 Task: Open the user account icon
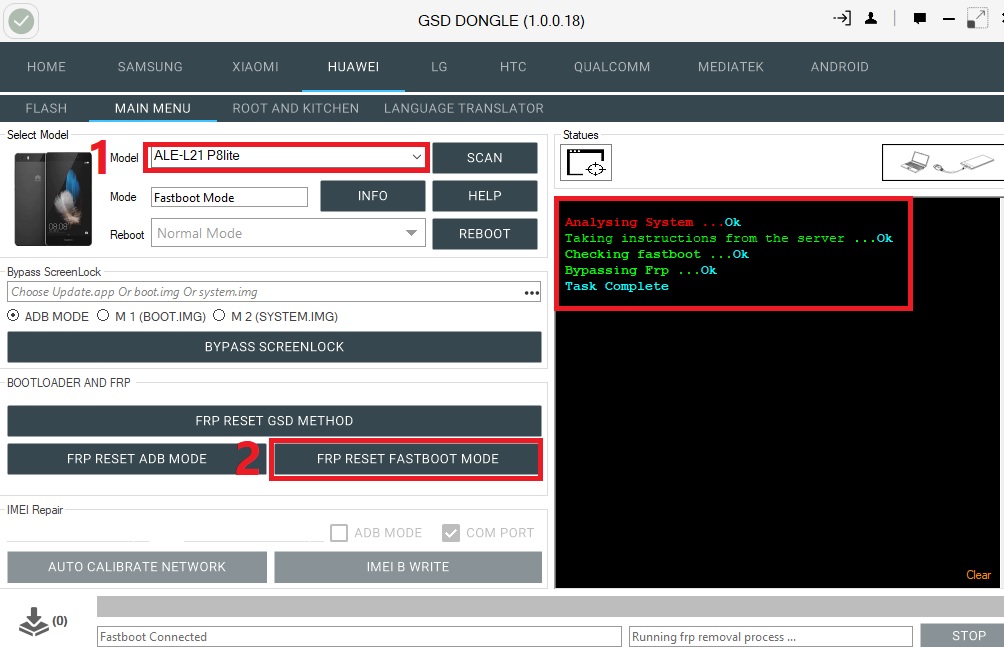coord(871,19)
